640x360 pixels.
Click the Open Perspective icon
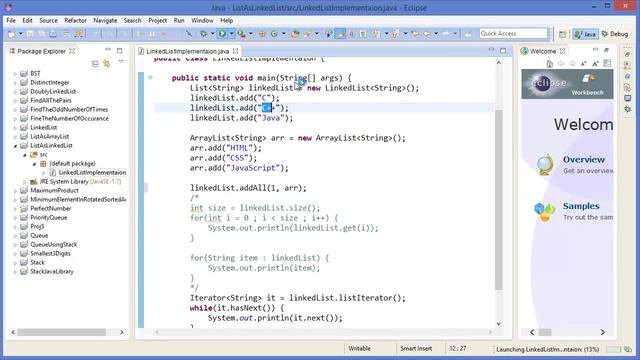click(x=562, y=34)
